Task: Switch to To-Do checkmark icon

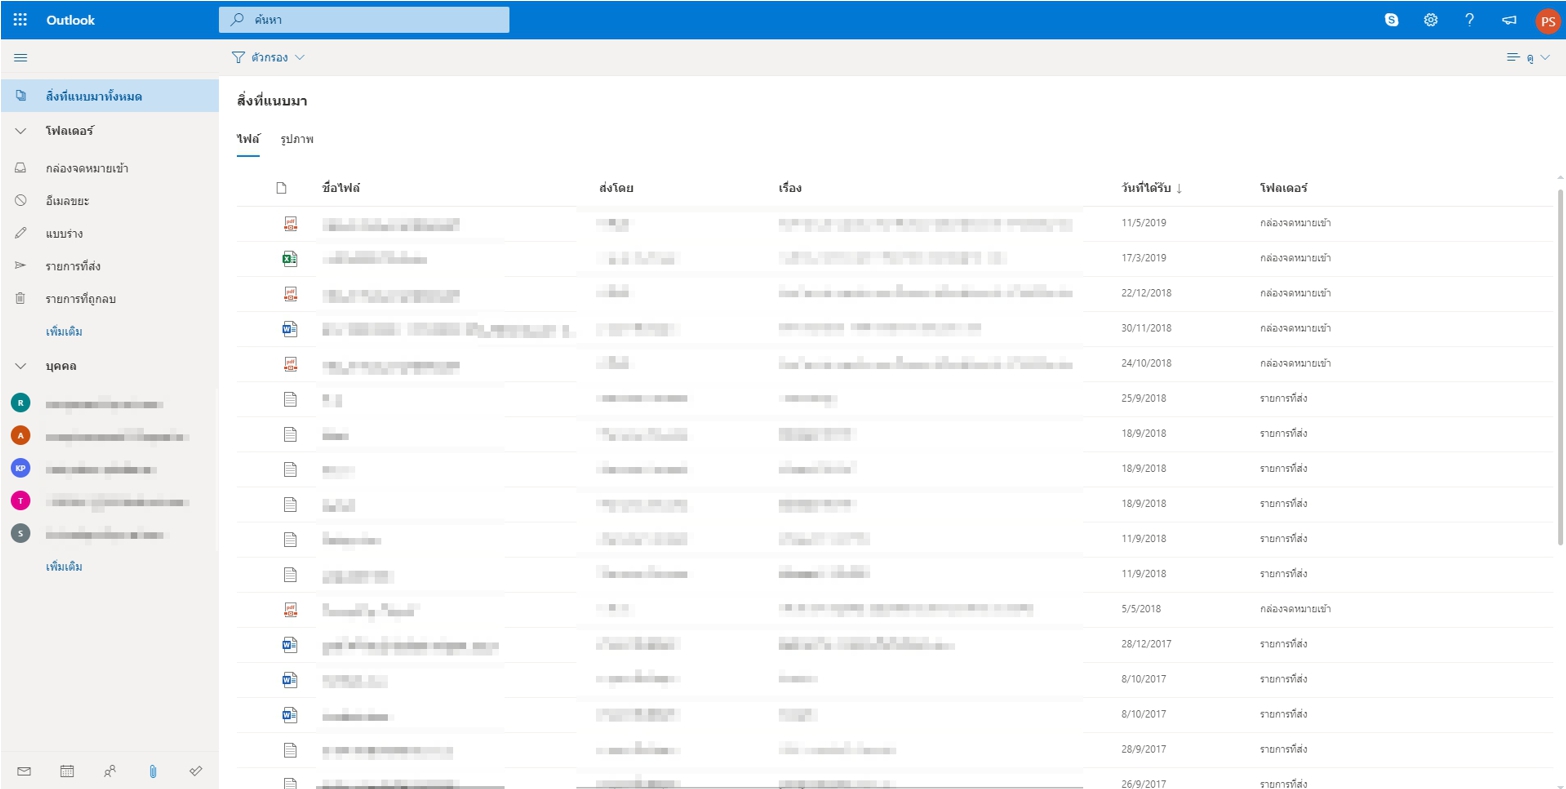Action: tap(196, 771)
